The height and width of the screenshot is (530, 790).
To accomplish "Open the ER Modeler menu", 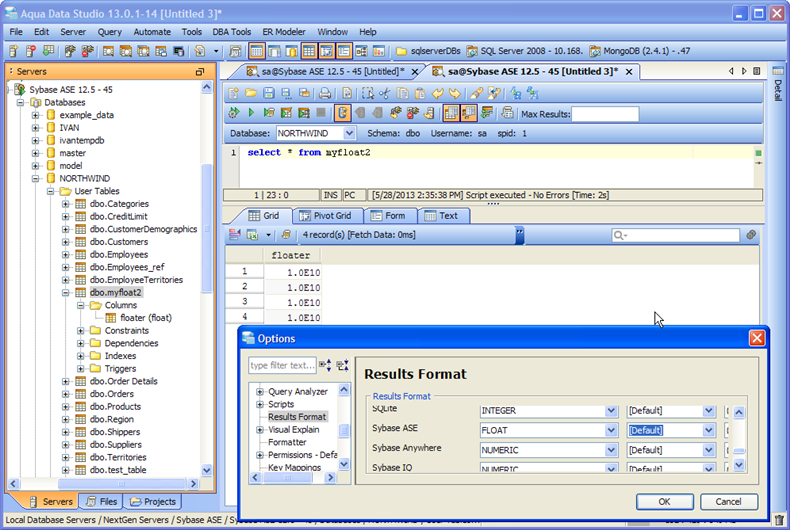I will coord(284,32).
